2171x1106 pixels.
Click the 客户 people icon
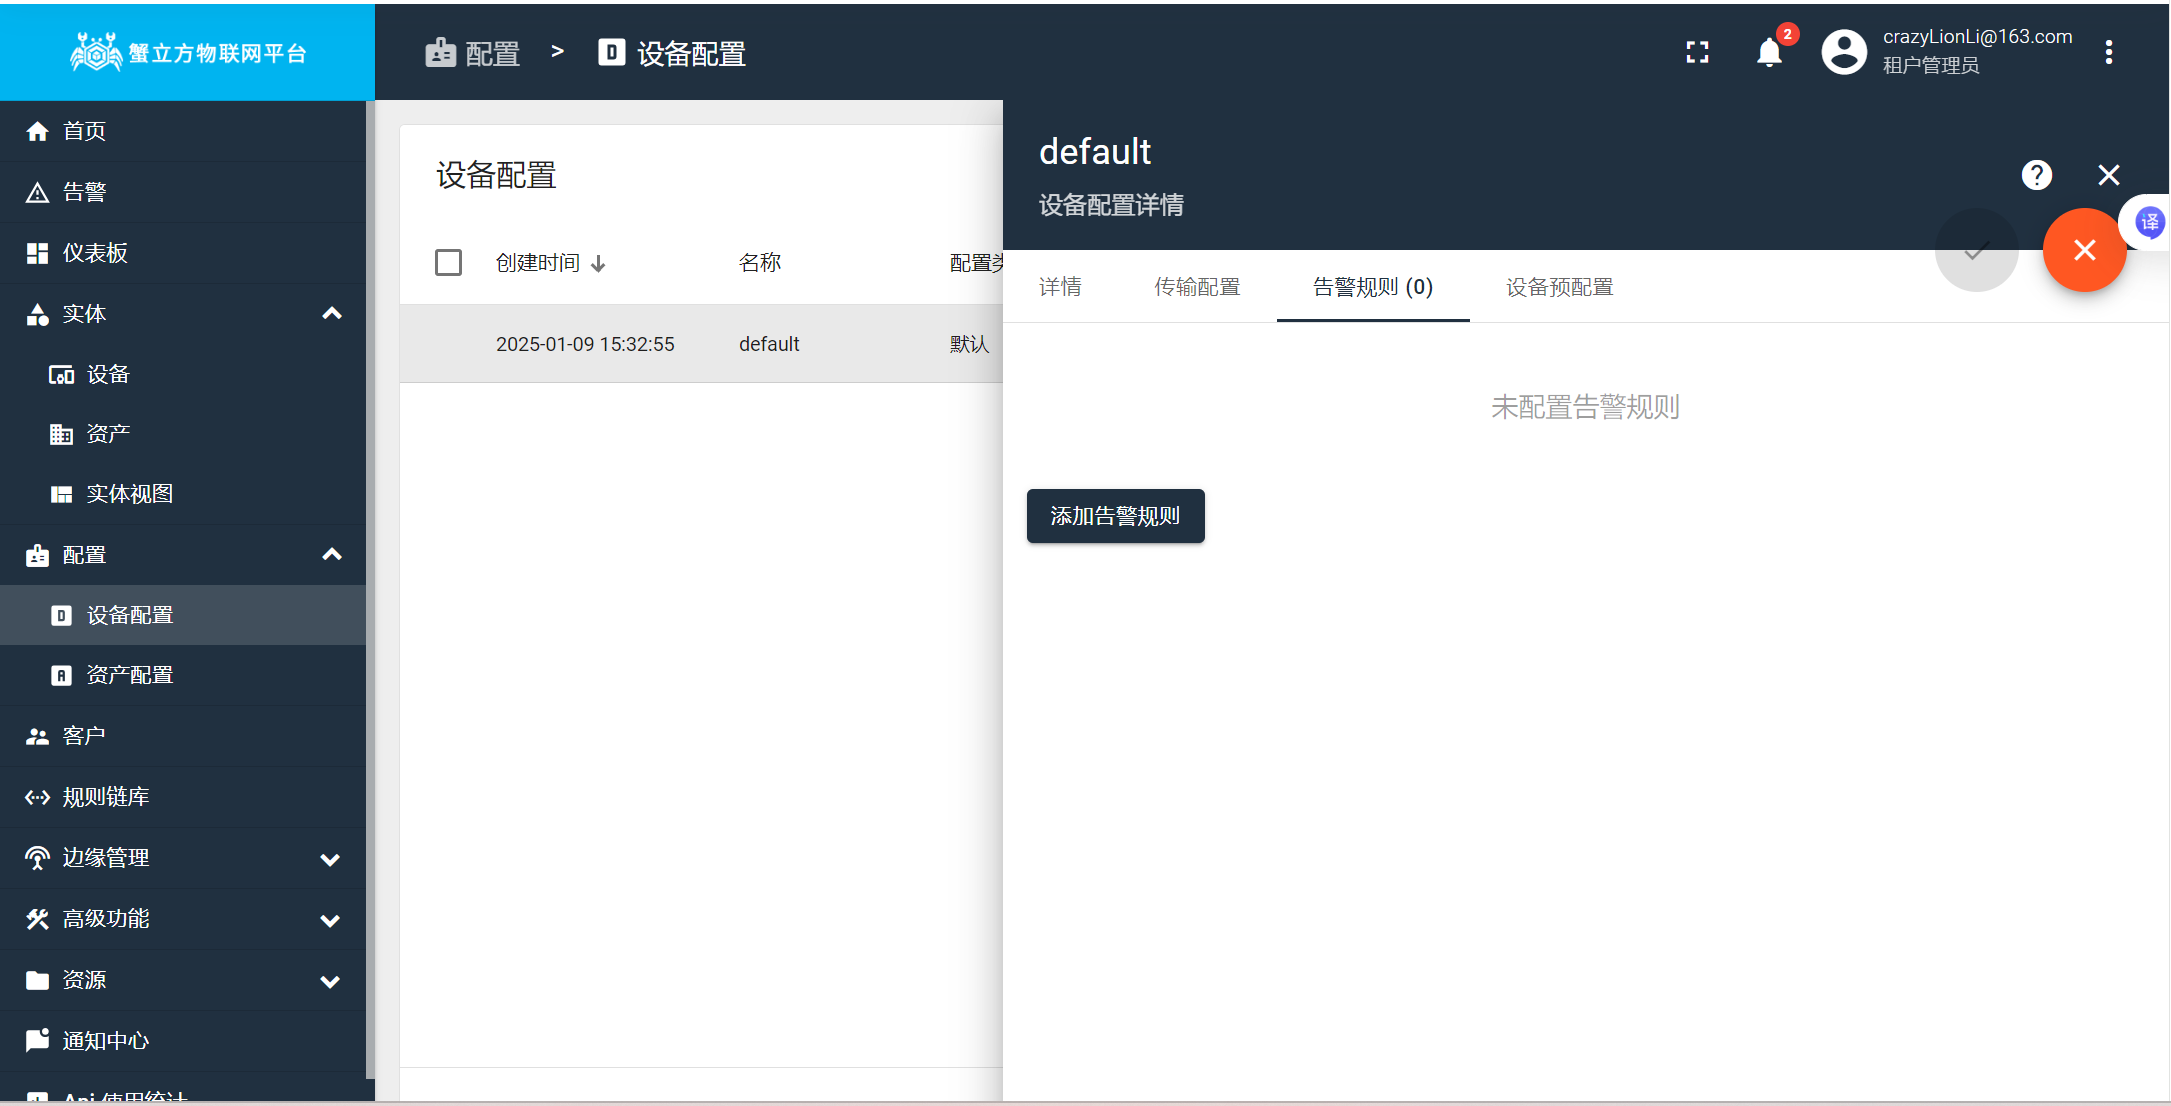click(x=38, y=736)
